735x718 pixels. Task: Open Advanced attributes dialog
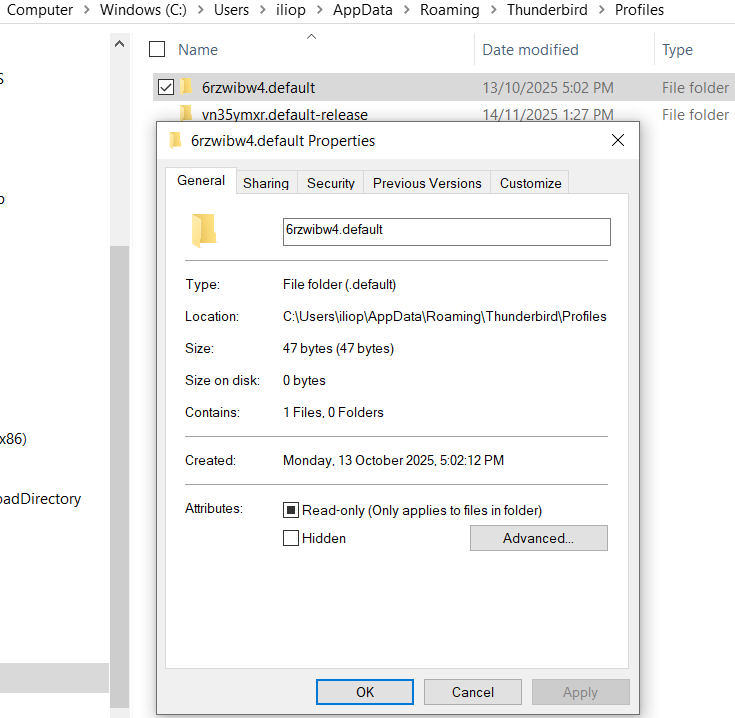coord(539,538)
